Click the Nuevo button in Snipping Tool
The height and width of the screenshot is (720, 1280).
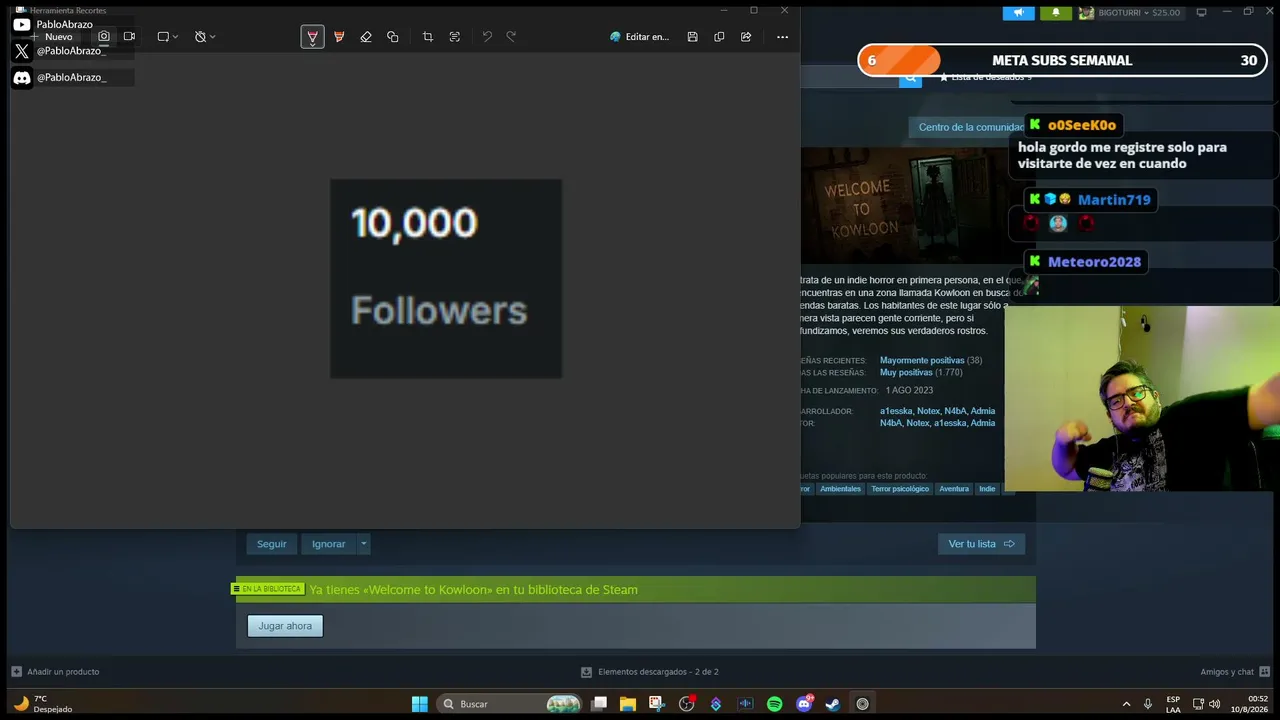click(x=52, y=37)
